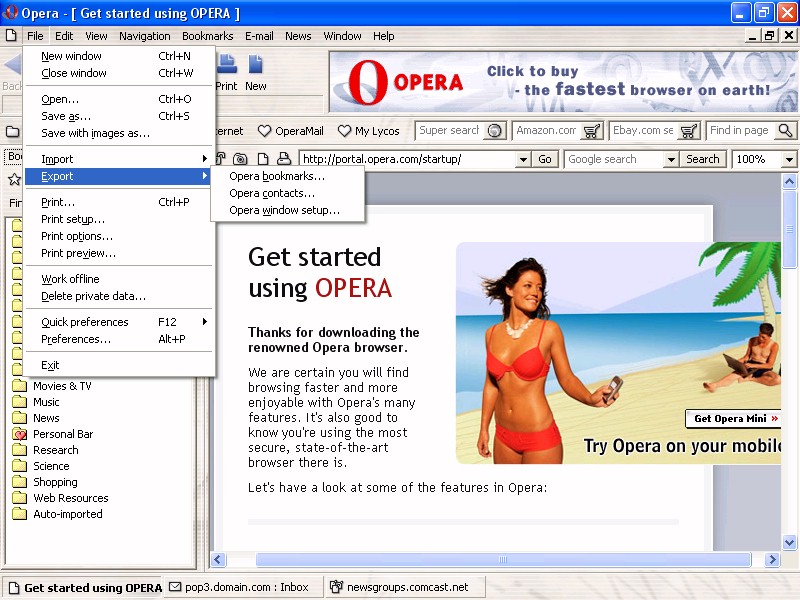Select Exit in File menu
The height and width of the screenshot is (600, 800).
[x=119, y=365]
